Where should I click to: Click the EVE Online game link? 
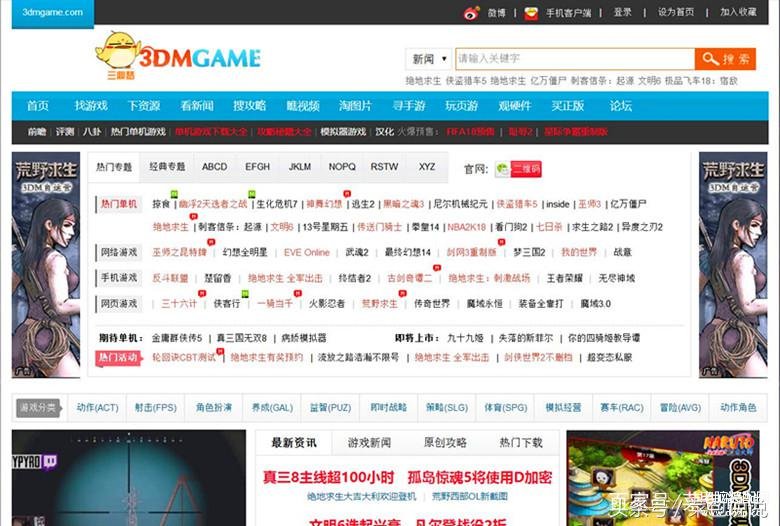306,252
